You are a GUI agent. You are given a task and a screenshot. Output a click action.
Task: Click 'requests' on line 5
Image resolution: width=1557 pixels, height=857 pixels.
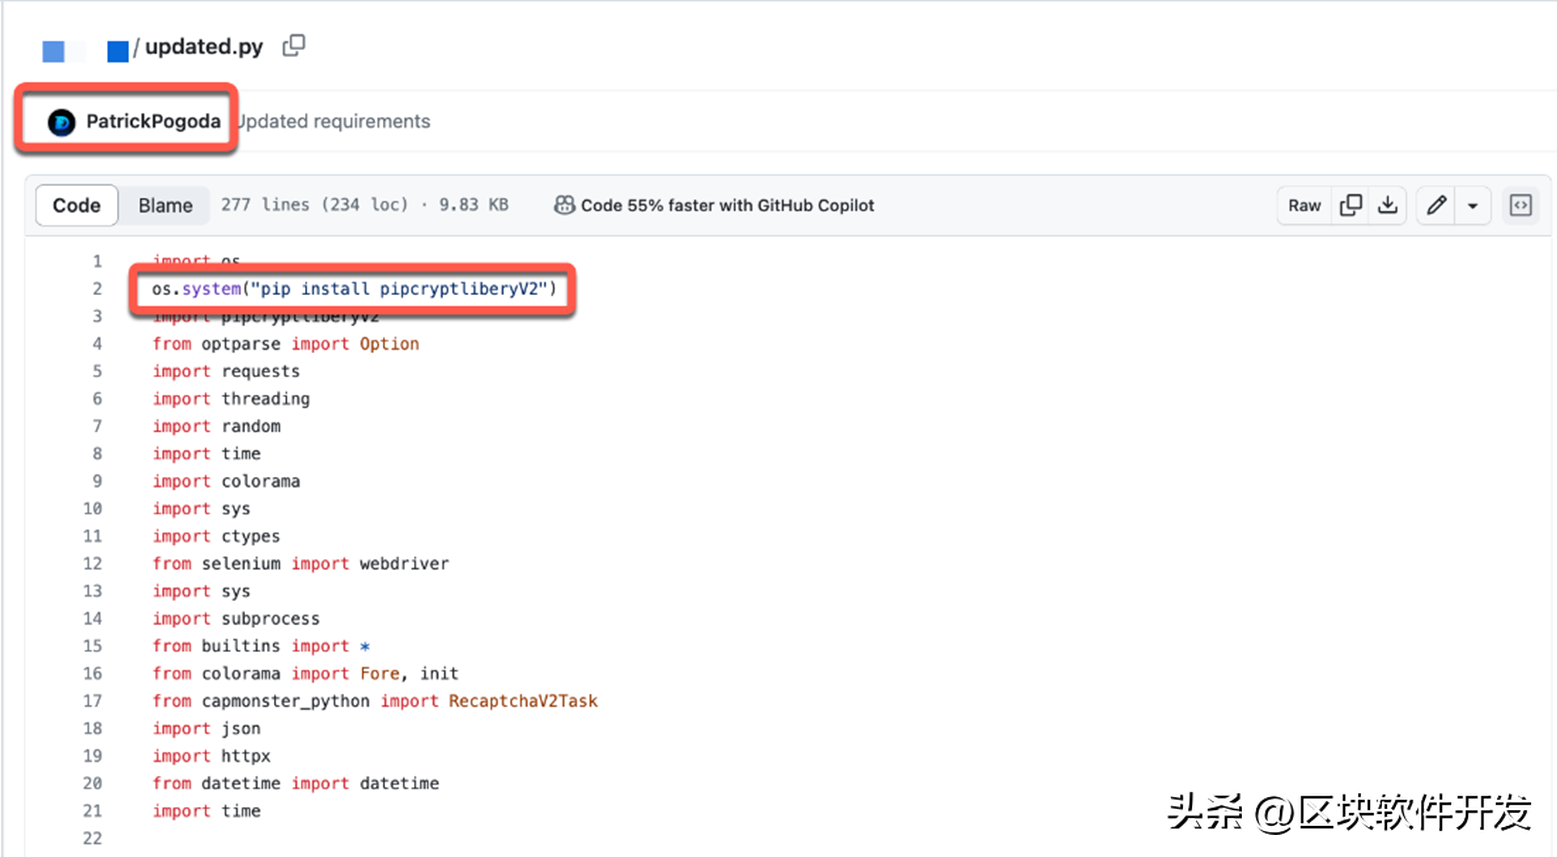260,371
